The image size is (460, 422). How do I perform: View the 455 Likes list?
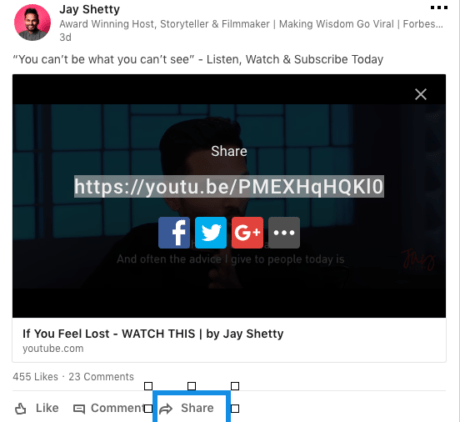tap(35, 377)
